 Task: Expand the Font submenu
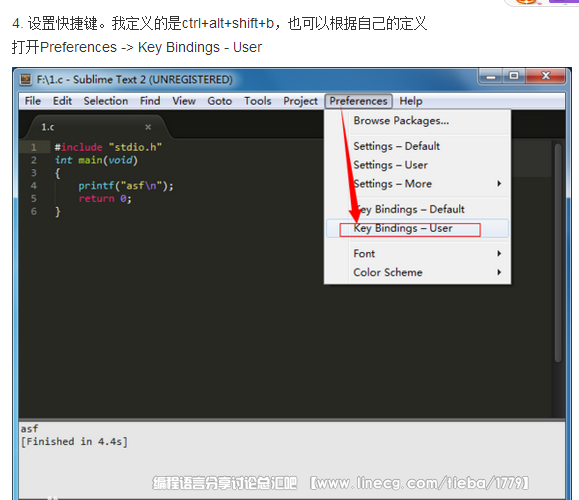pyautogui.click(x=418, y=254)
